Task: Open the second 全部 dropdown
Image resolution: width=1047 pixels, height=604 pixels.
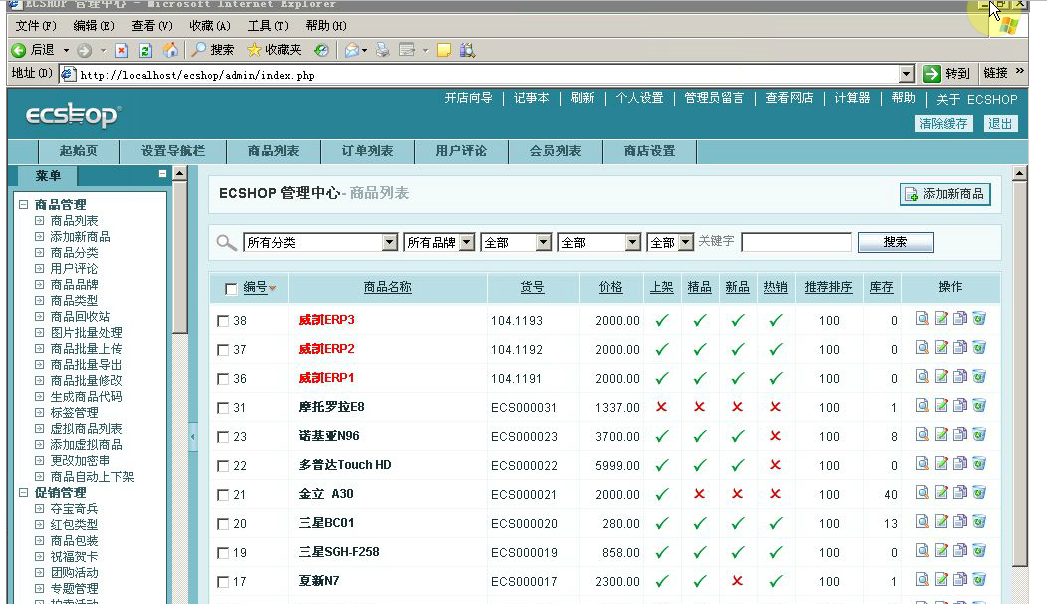Action: pos(600,242)
